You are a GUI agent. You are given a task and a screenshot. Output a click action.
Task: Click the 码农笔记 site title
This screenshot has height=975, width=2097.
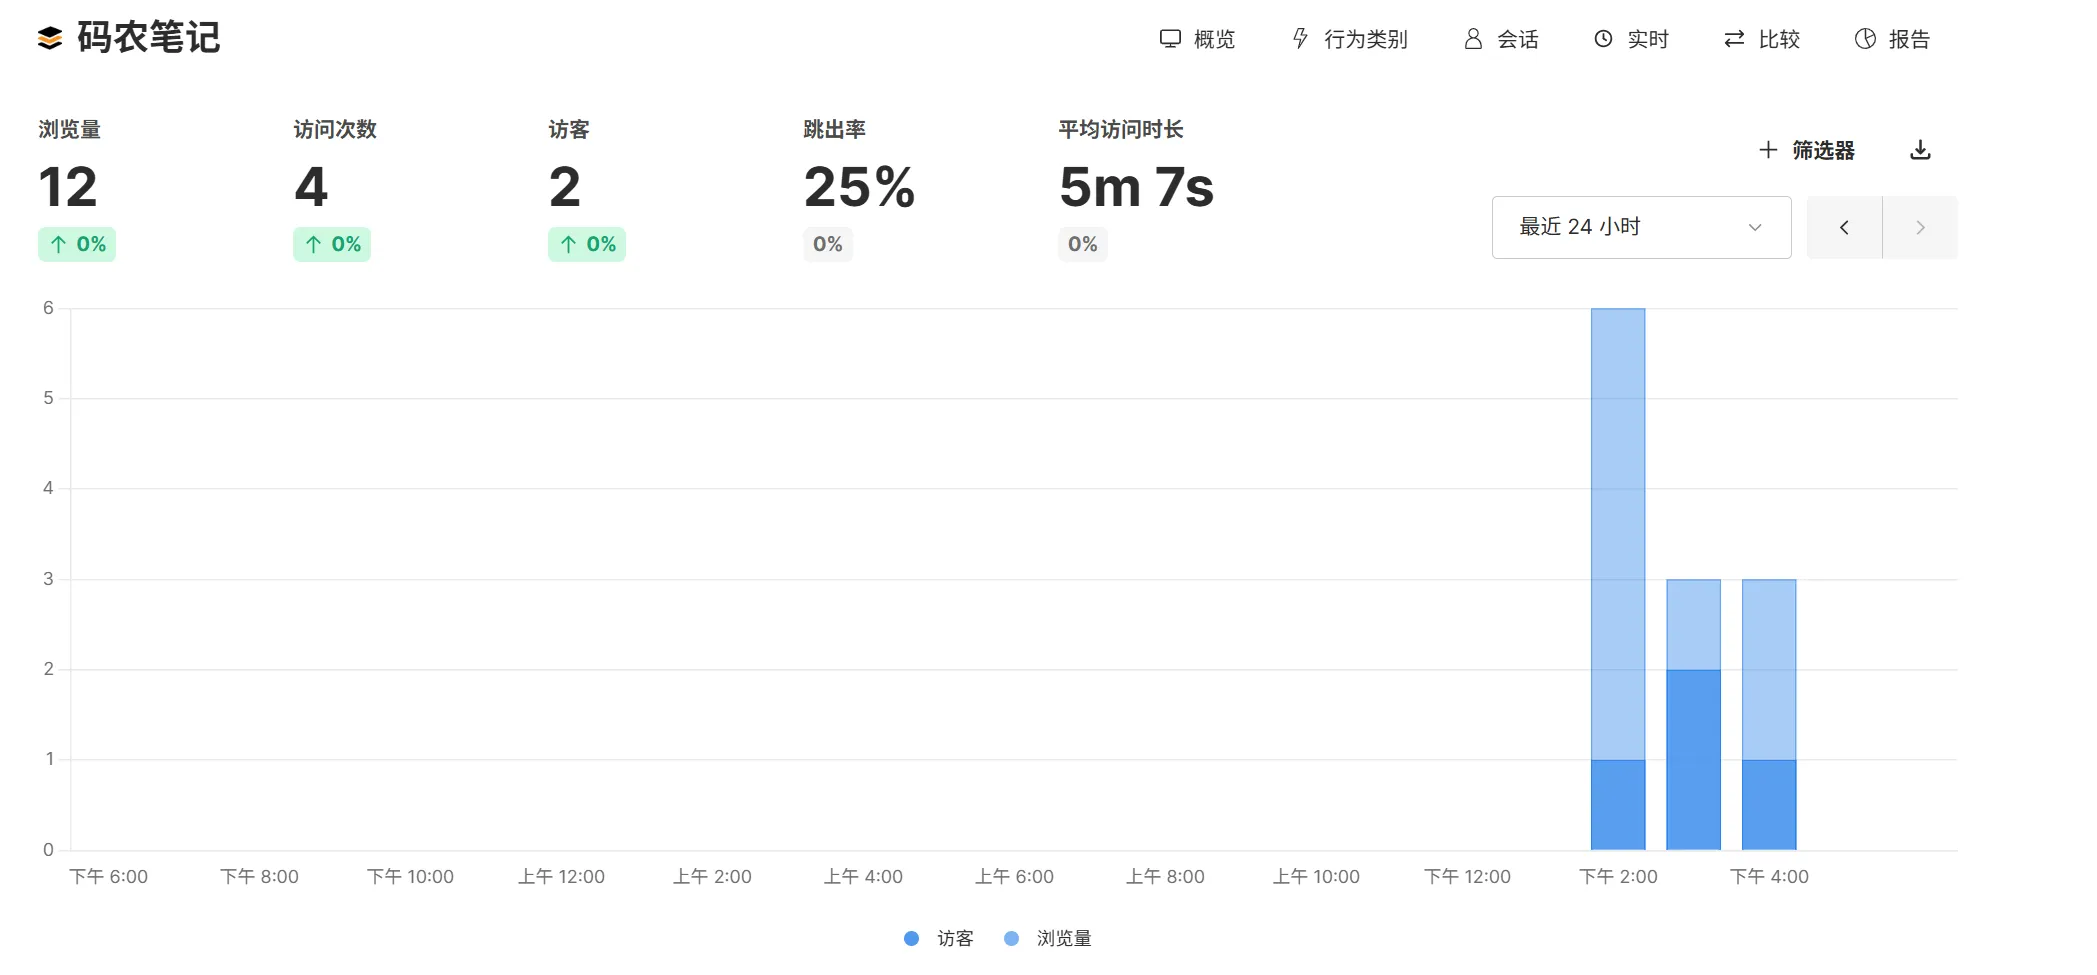[148, 38]
